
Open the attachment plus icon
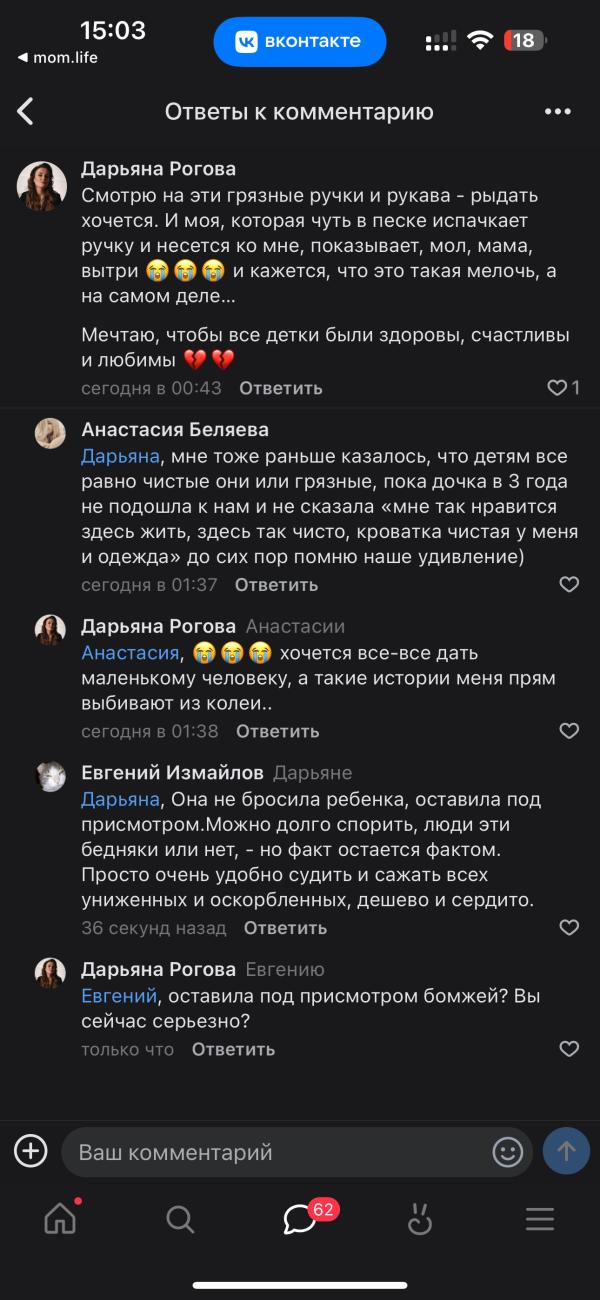[31, 1151]
